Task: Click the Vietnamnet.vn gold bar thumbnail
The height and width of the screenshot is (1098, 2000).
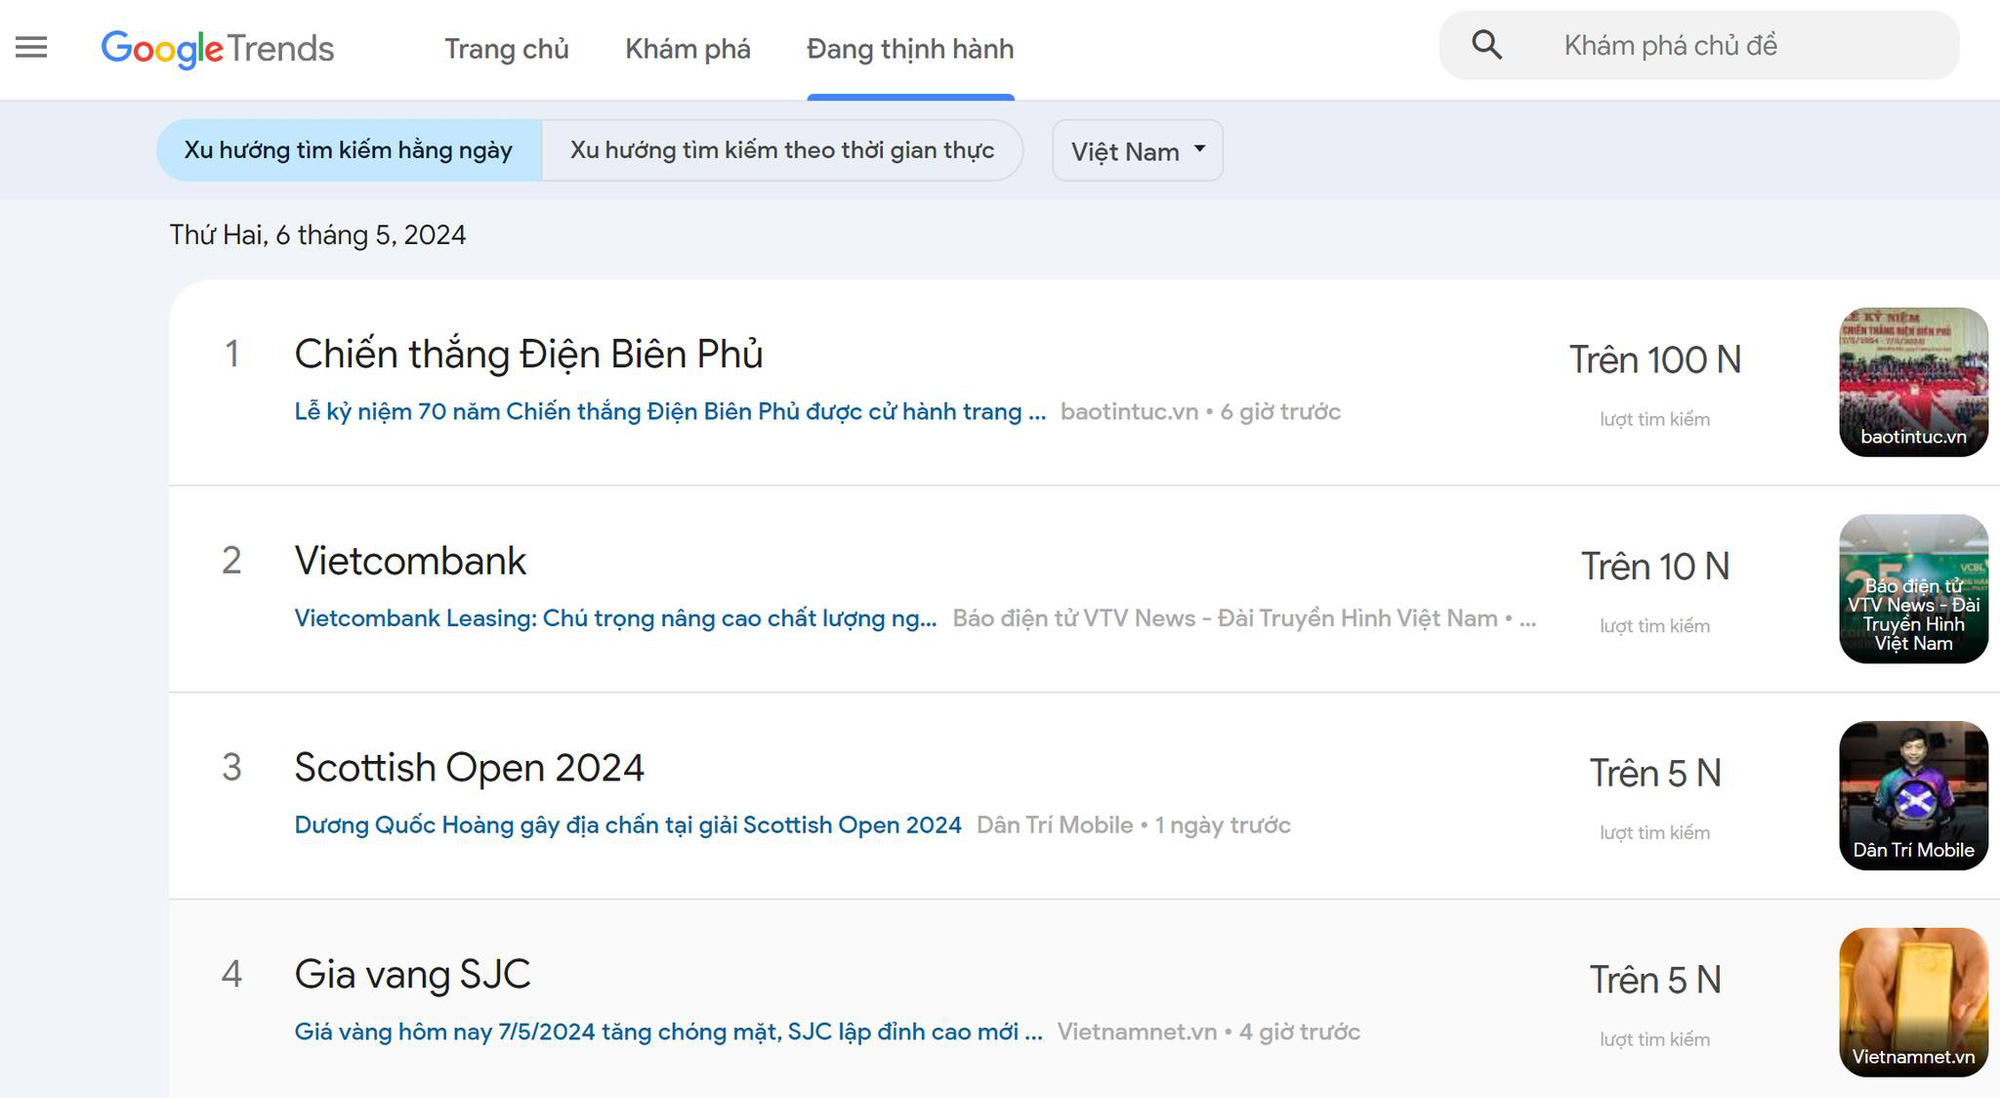Action: coord(1913,1002)
